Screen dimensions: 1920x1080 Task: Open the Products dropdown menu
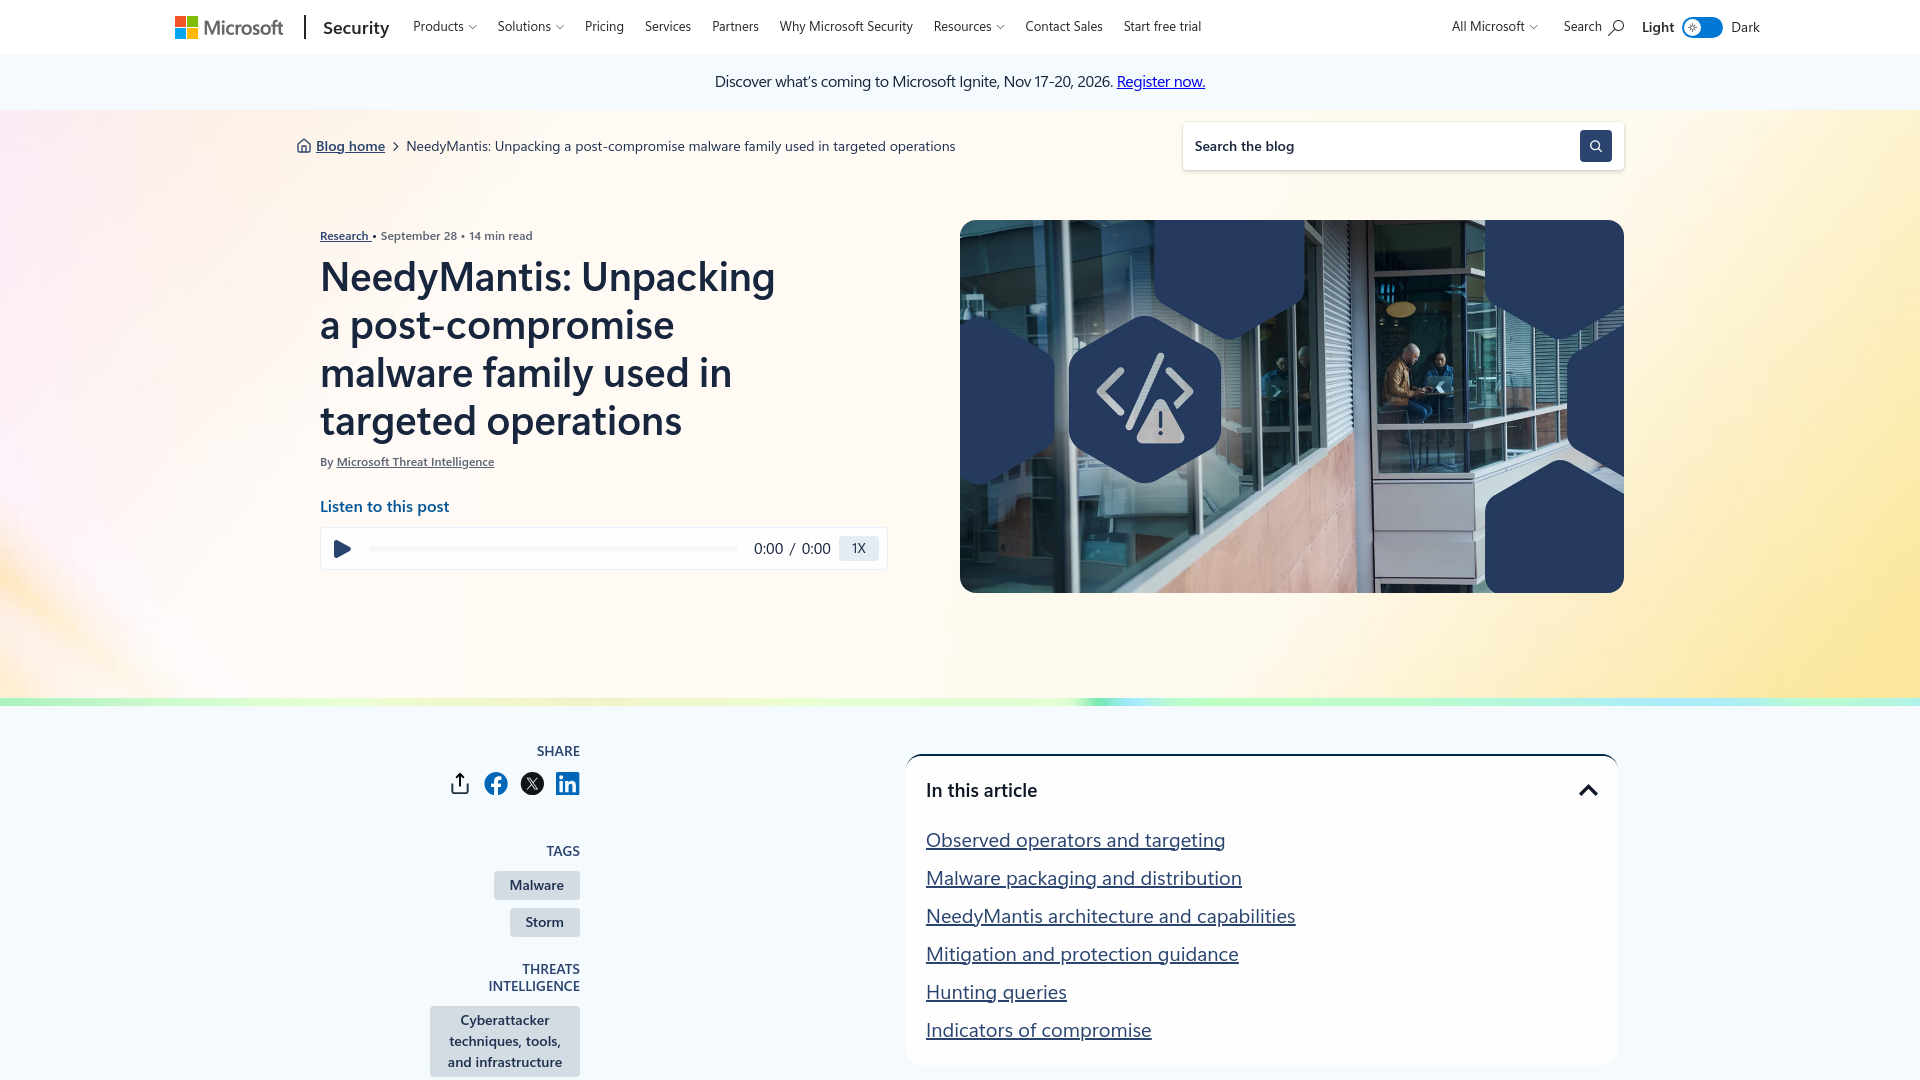click(445, 26)
